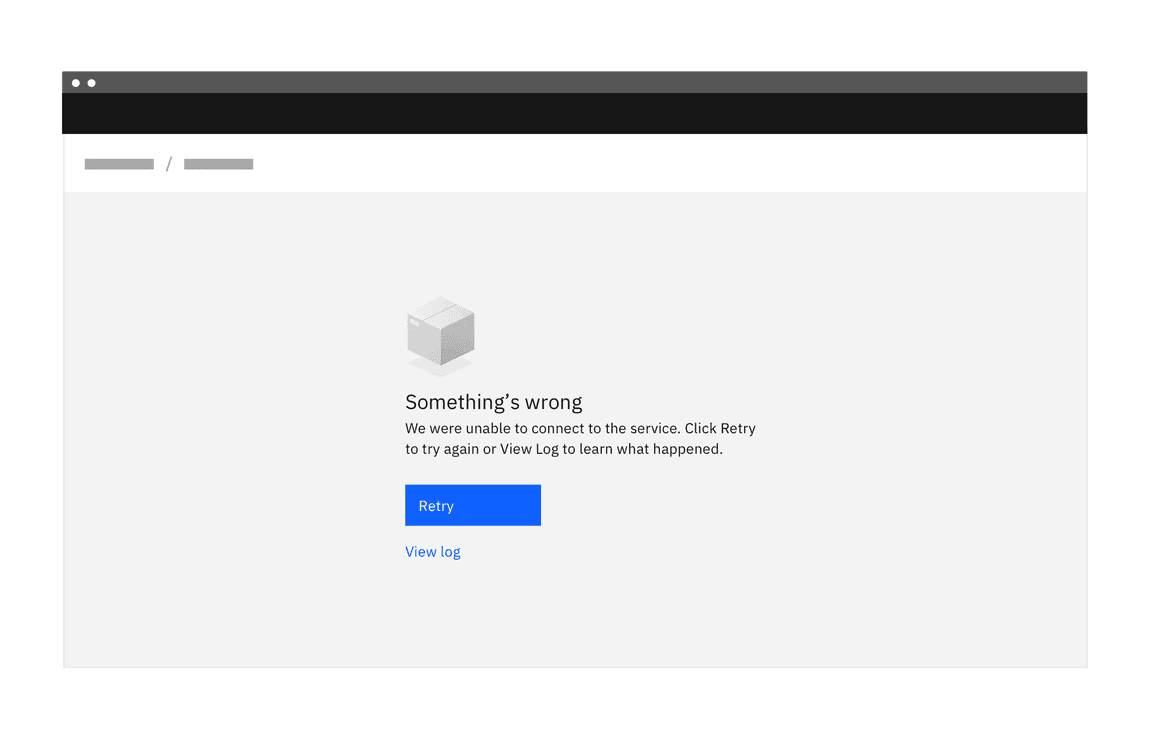1152x741 pixels.
Task: Click the breadcrumb separator slash
Action: [168, 163]
